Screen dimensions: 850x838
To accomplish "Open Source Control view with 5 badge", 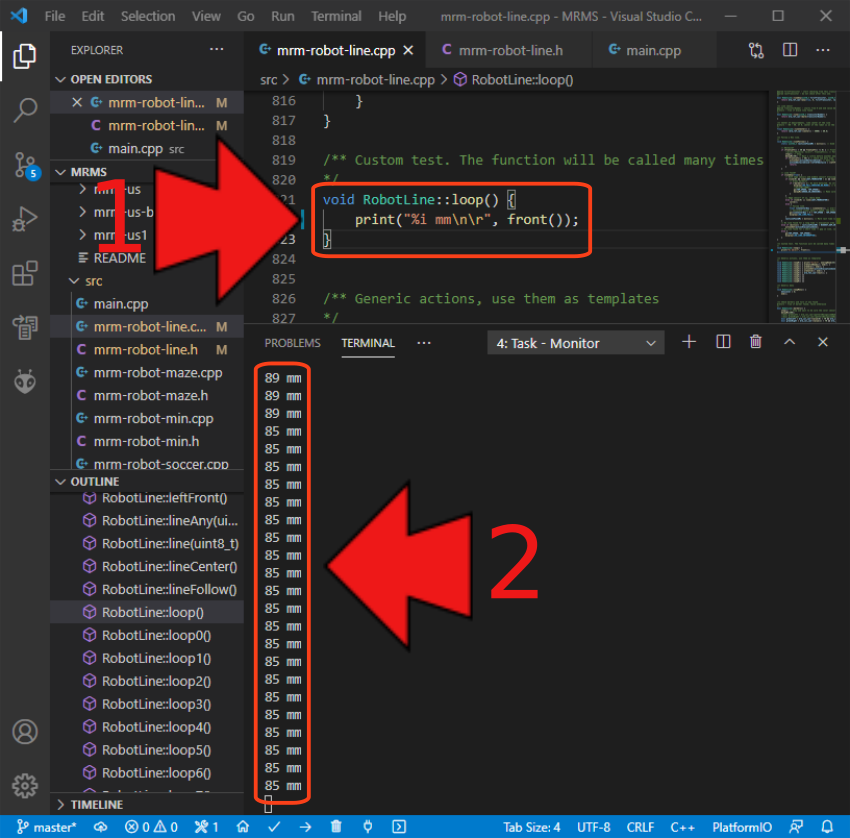I will click(x=25, y=165).
